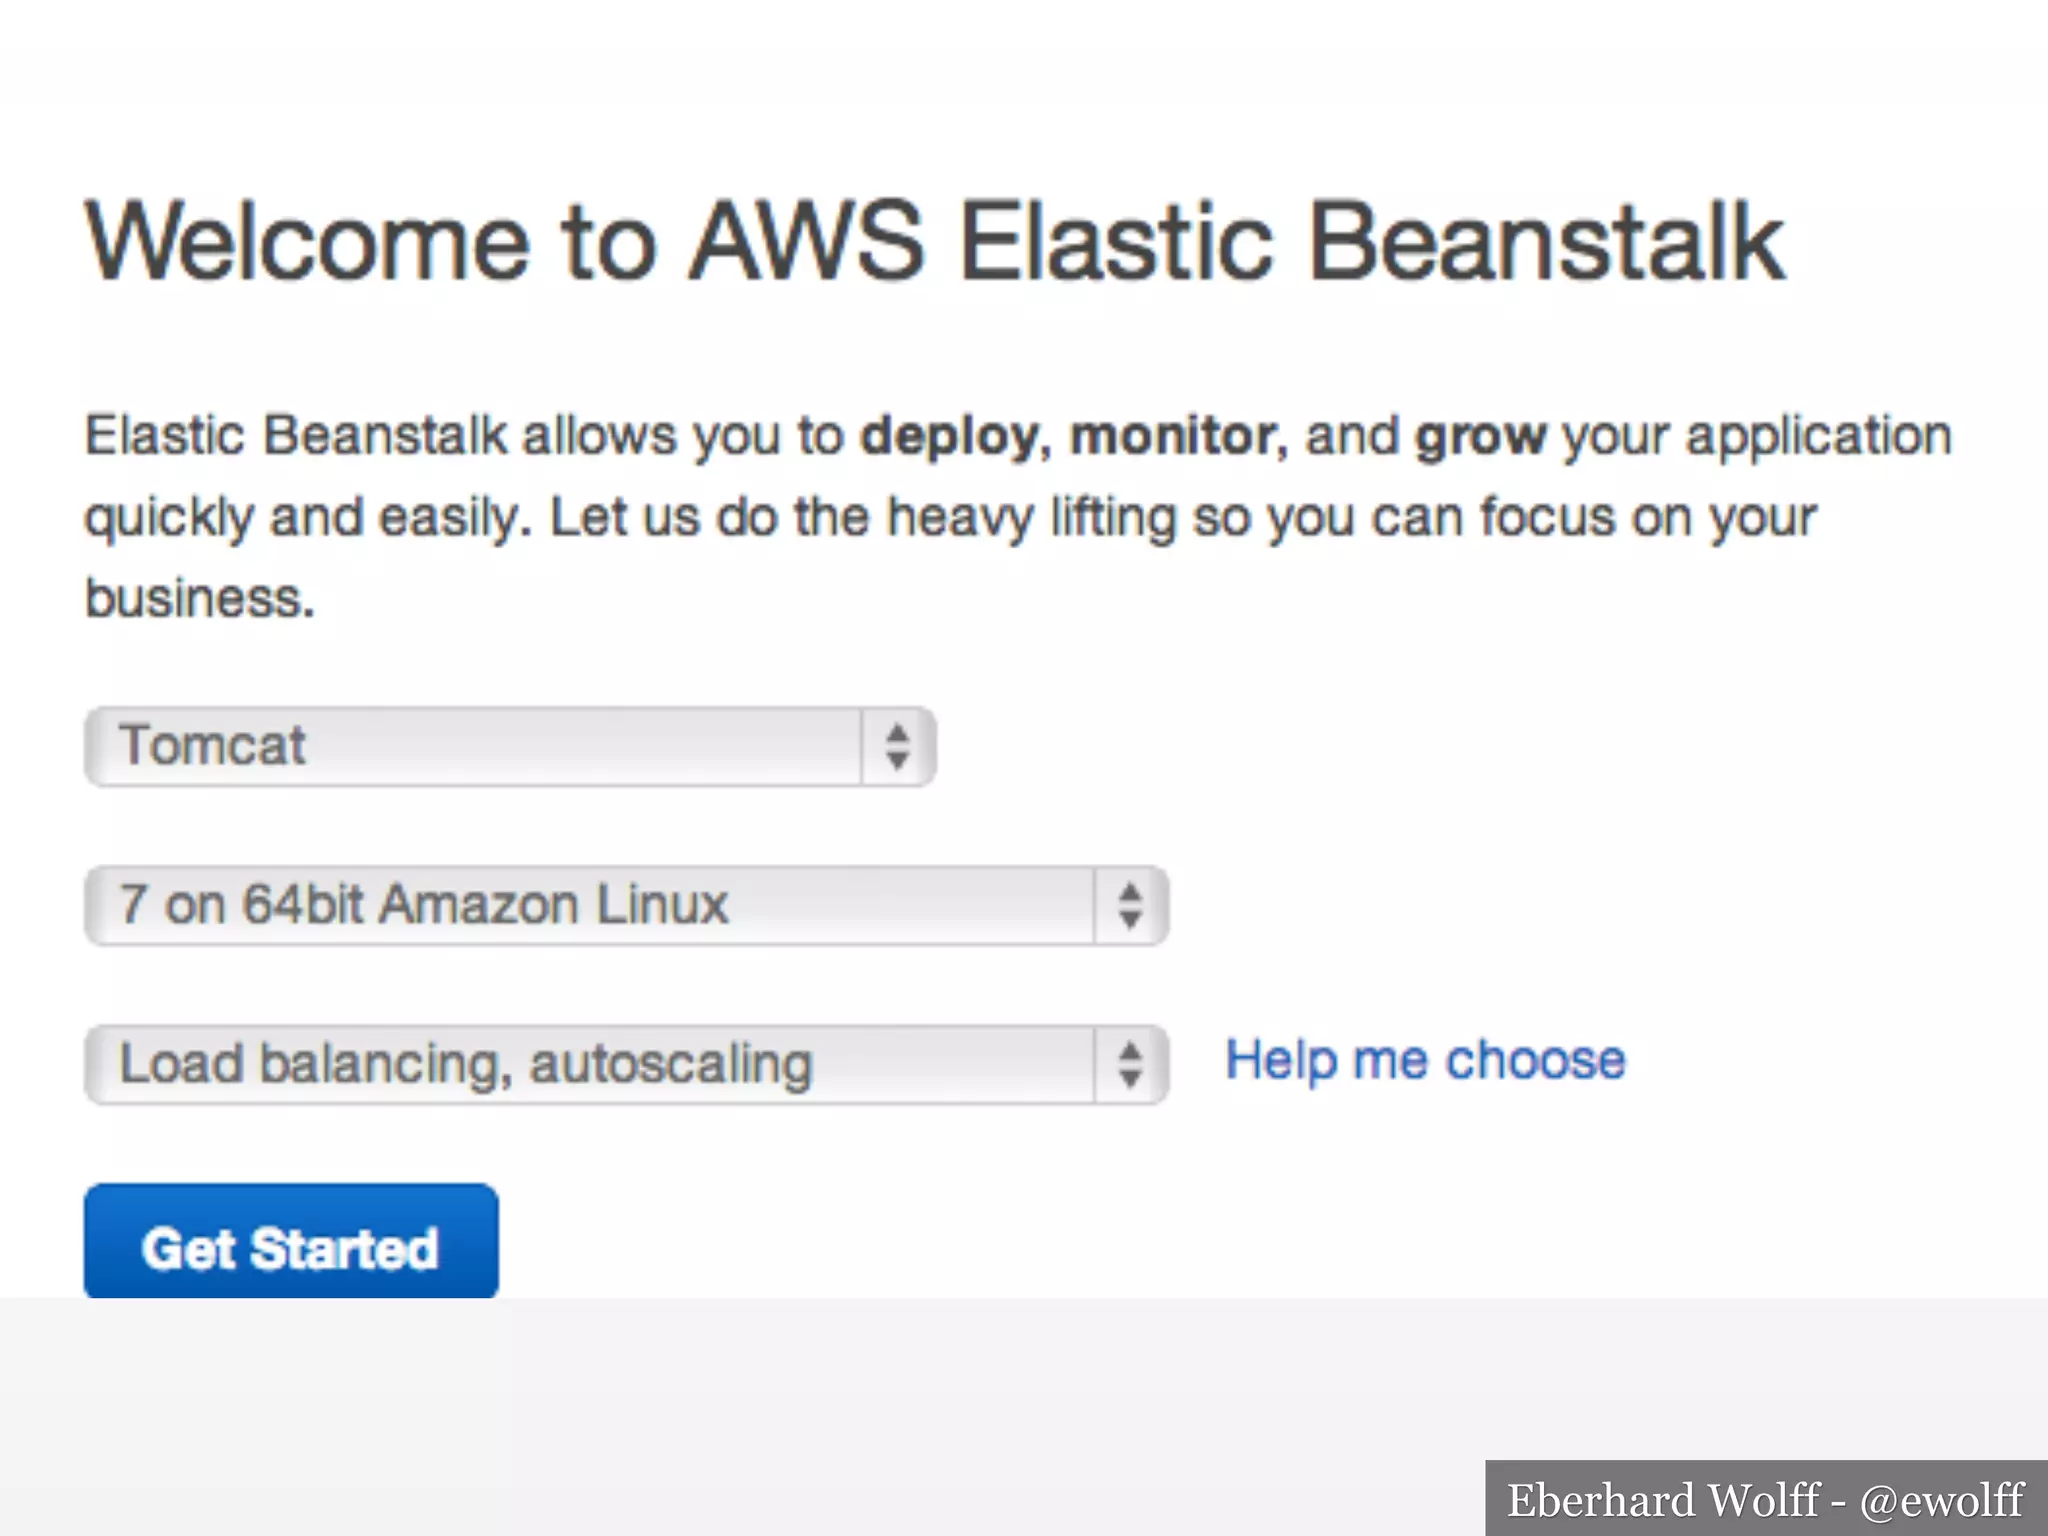This screenshot has height=1536, width=2048.
Task: Click the word business in the description
Action: [198, 599]
